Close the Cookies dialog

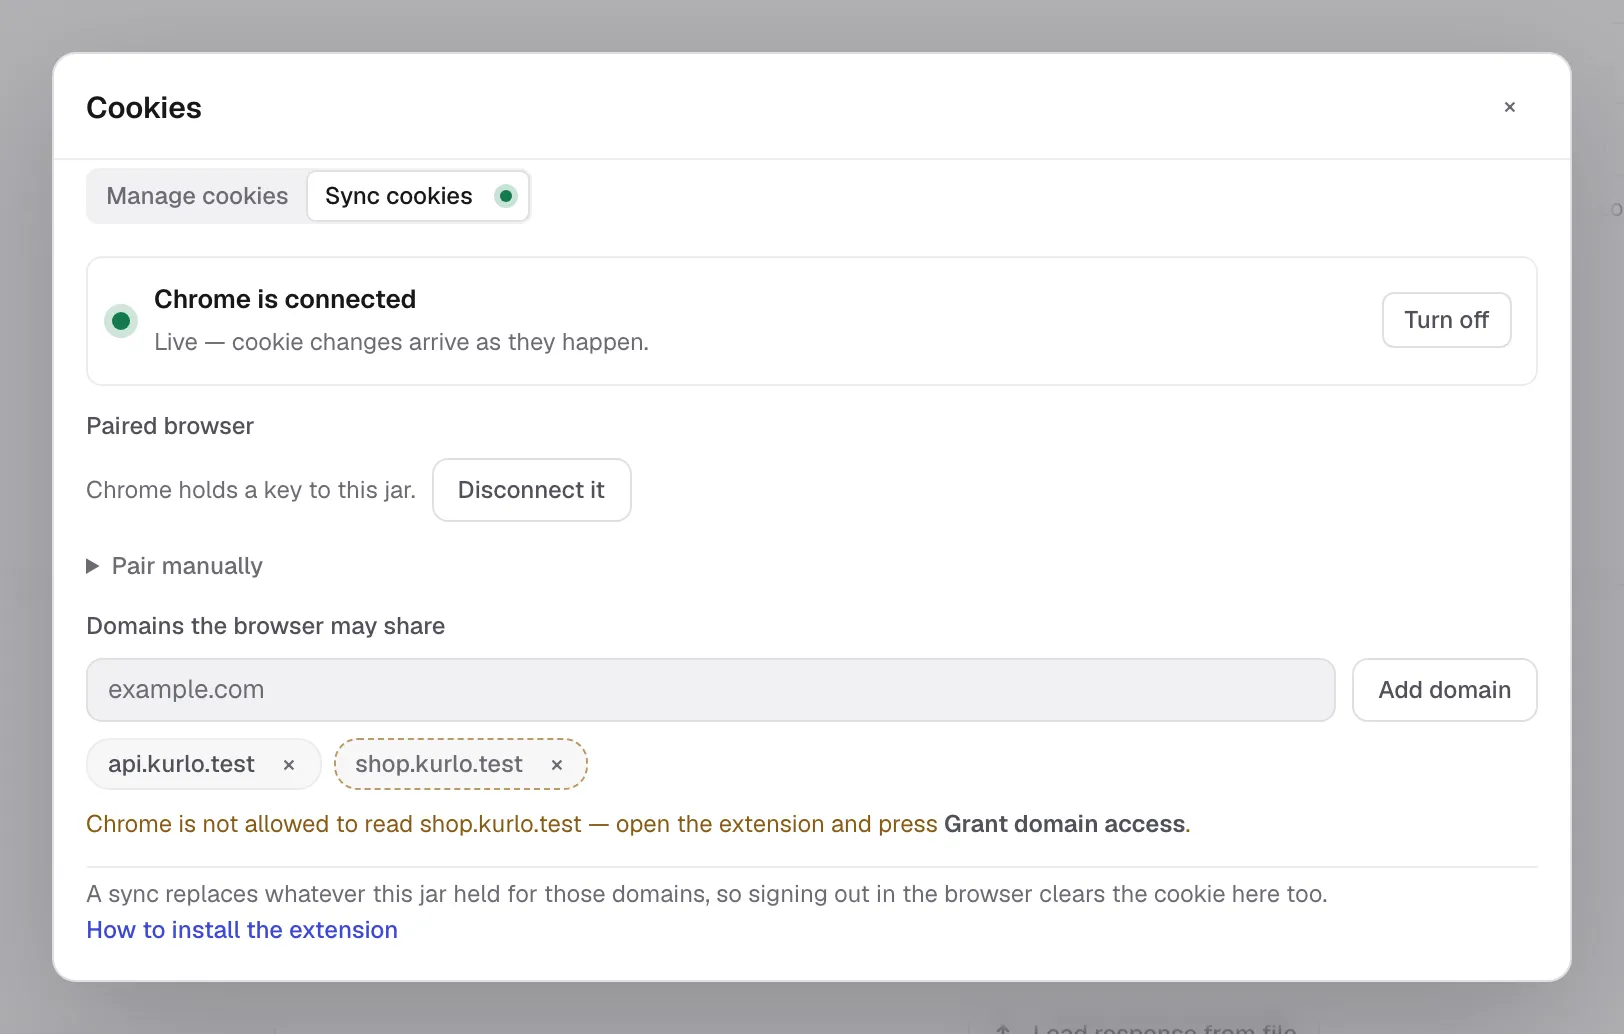coord(1510,107)
